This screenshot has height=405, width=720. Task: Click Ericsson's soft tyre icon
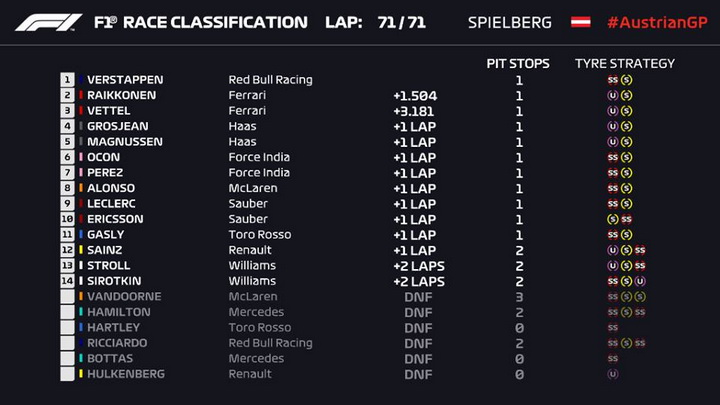coord(613,219)
